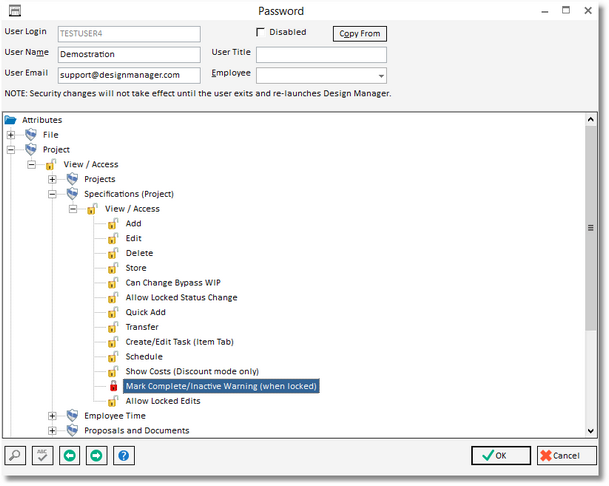
Task: Click the spell check ABC button
Action: click(42, 455)
